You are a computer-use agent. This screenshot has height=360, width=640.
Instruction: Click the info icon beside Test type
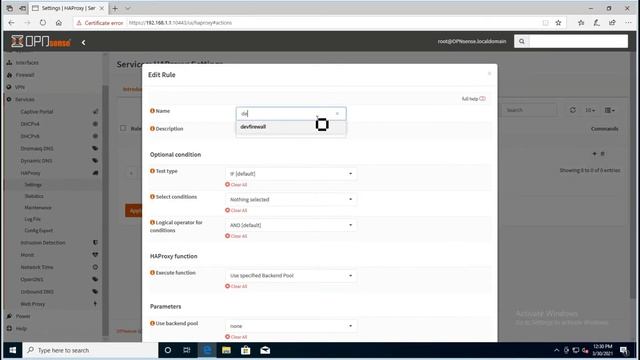point(152,171)
